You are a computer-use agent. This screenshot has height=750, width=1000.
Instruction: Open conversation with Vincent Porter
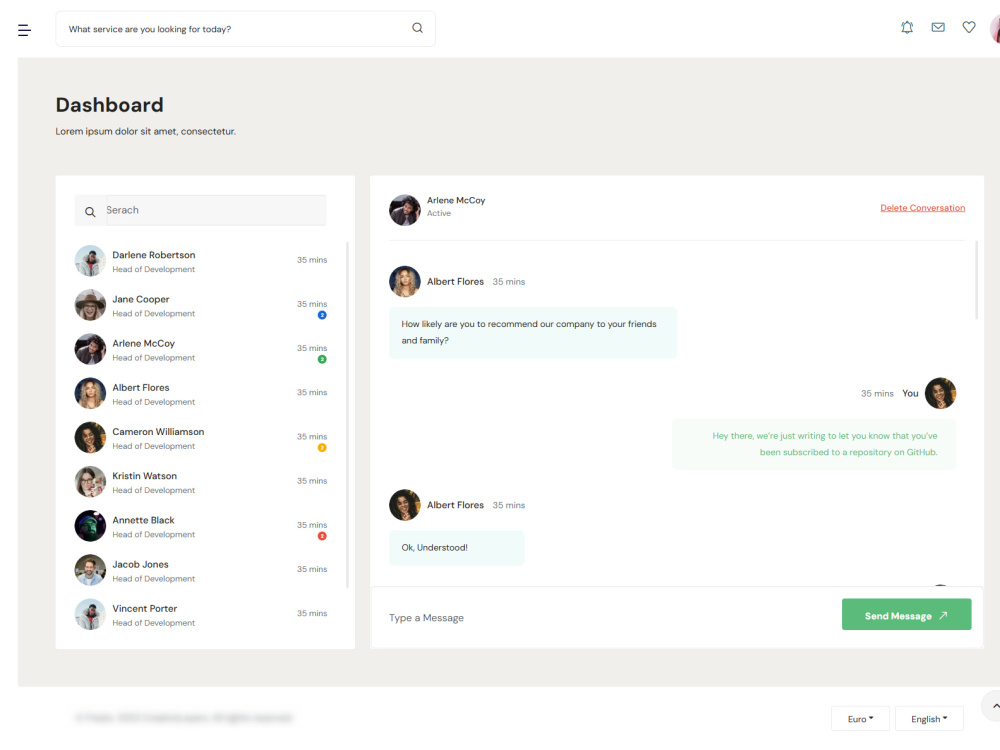[201, 614]
